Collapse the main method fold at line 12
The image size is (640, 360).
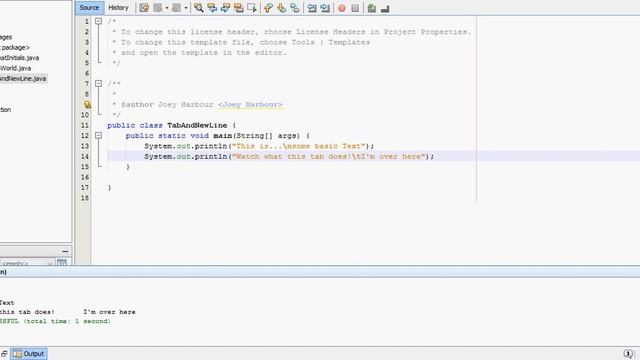(98, 135)
